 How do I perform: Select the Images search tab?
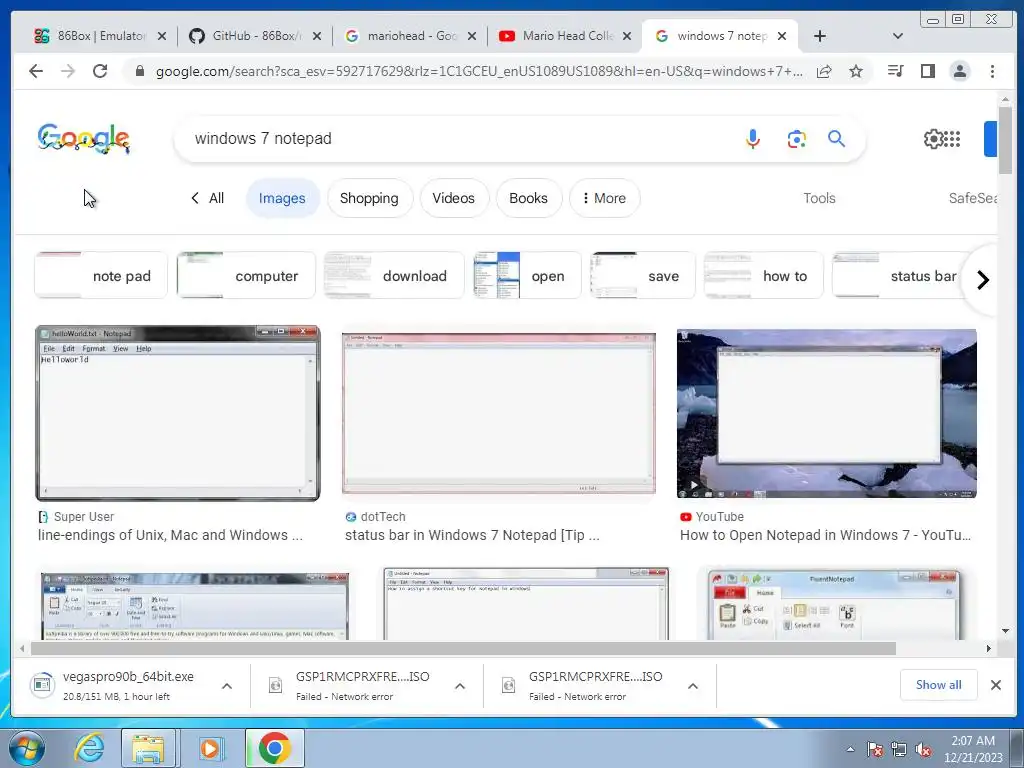[x=282, y=198]
